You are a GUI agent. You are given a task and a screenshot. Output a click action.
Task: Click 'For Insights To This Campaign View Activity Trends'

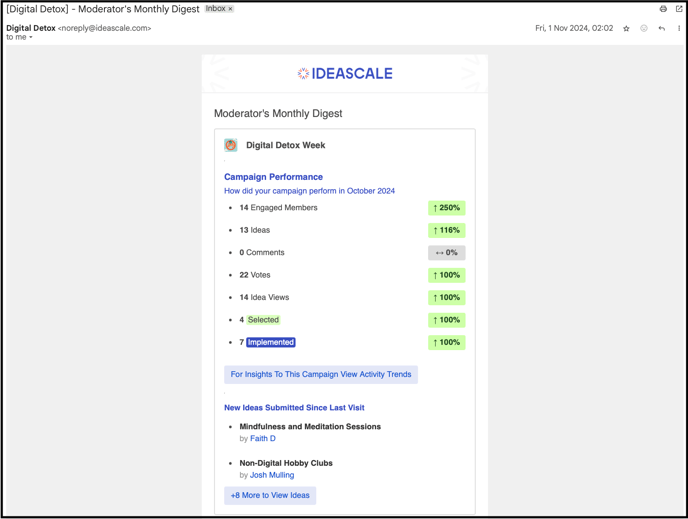coord(321,374)
